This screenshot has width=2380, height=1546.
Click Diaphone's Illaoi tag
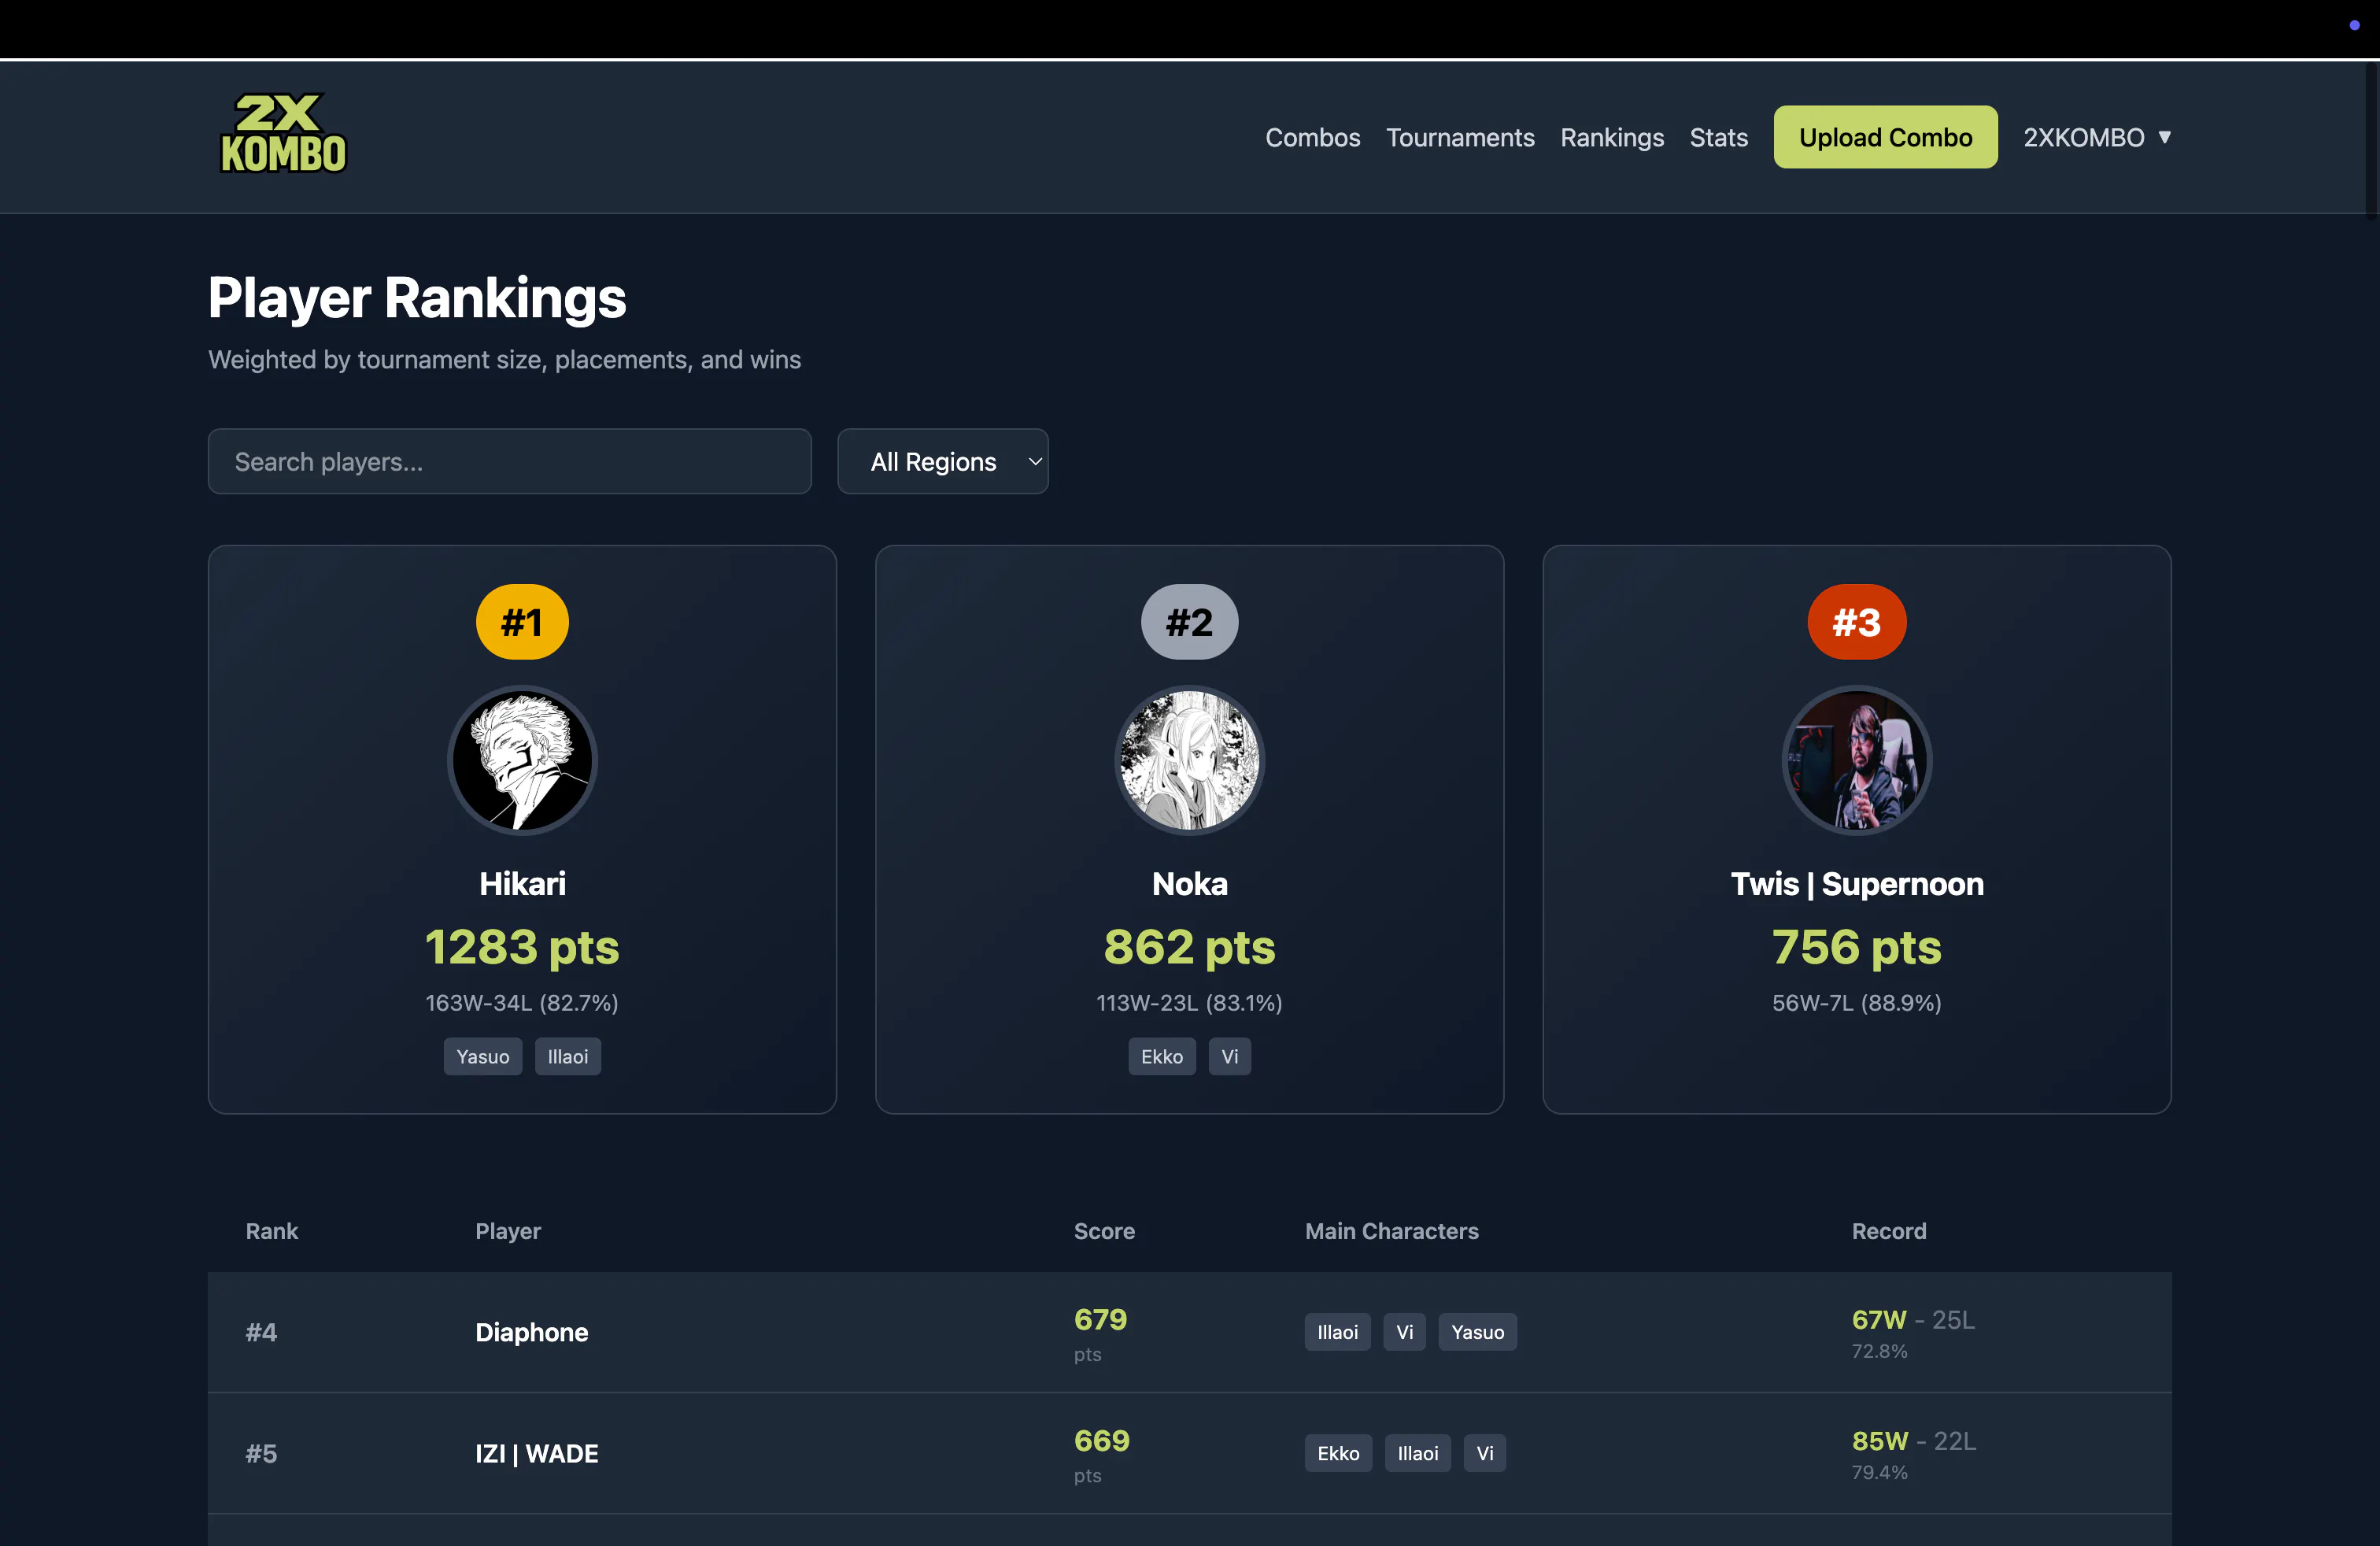[1337, 1332]
